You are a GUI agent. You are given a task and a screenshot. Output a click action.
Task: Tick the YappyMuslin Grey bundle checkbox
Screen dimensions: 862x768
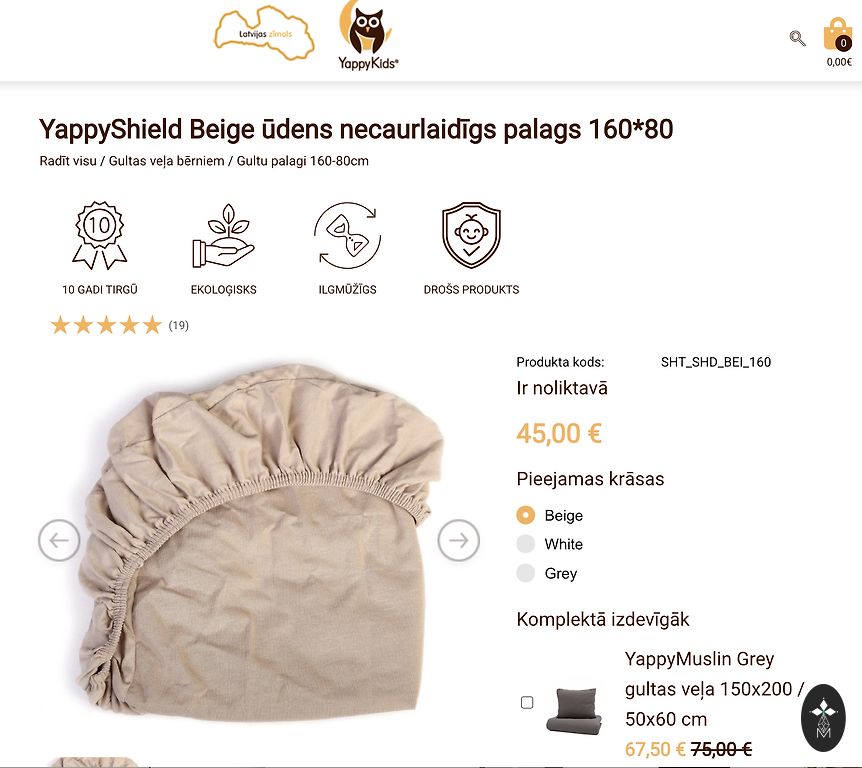pos(527,703)
